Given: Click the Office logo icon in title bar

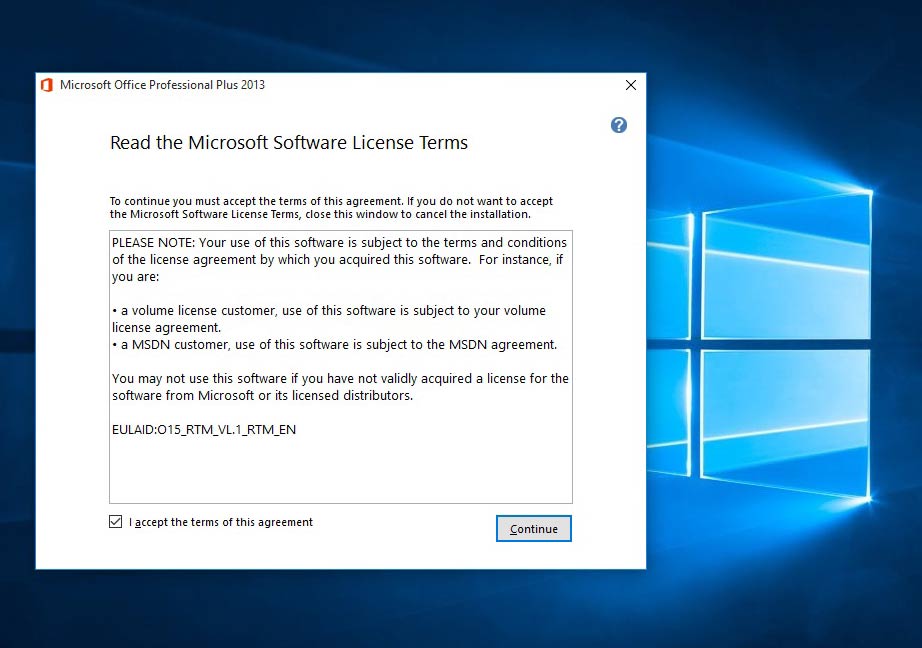Looking at the screenshot, I should [x=47, y=85].
